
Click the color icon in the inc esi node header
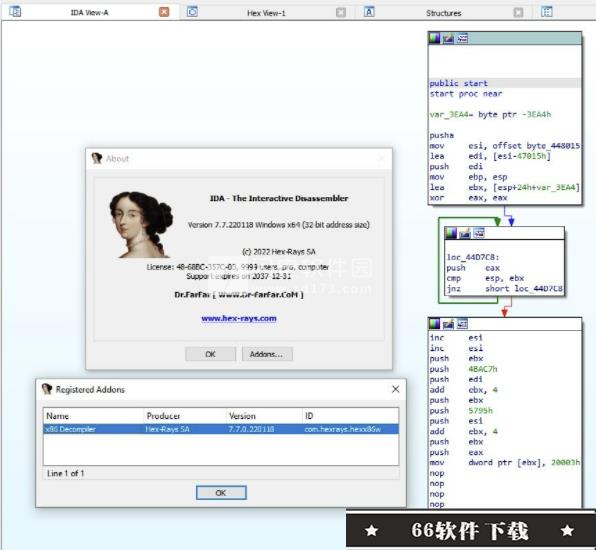(434, 324)
